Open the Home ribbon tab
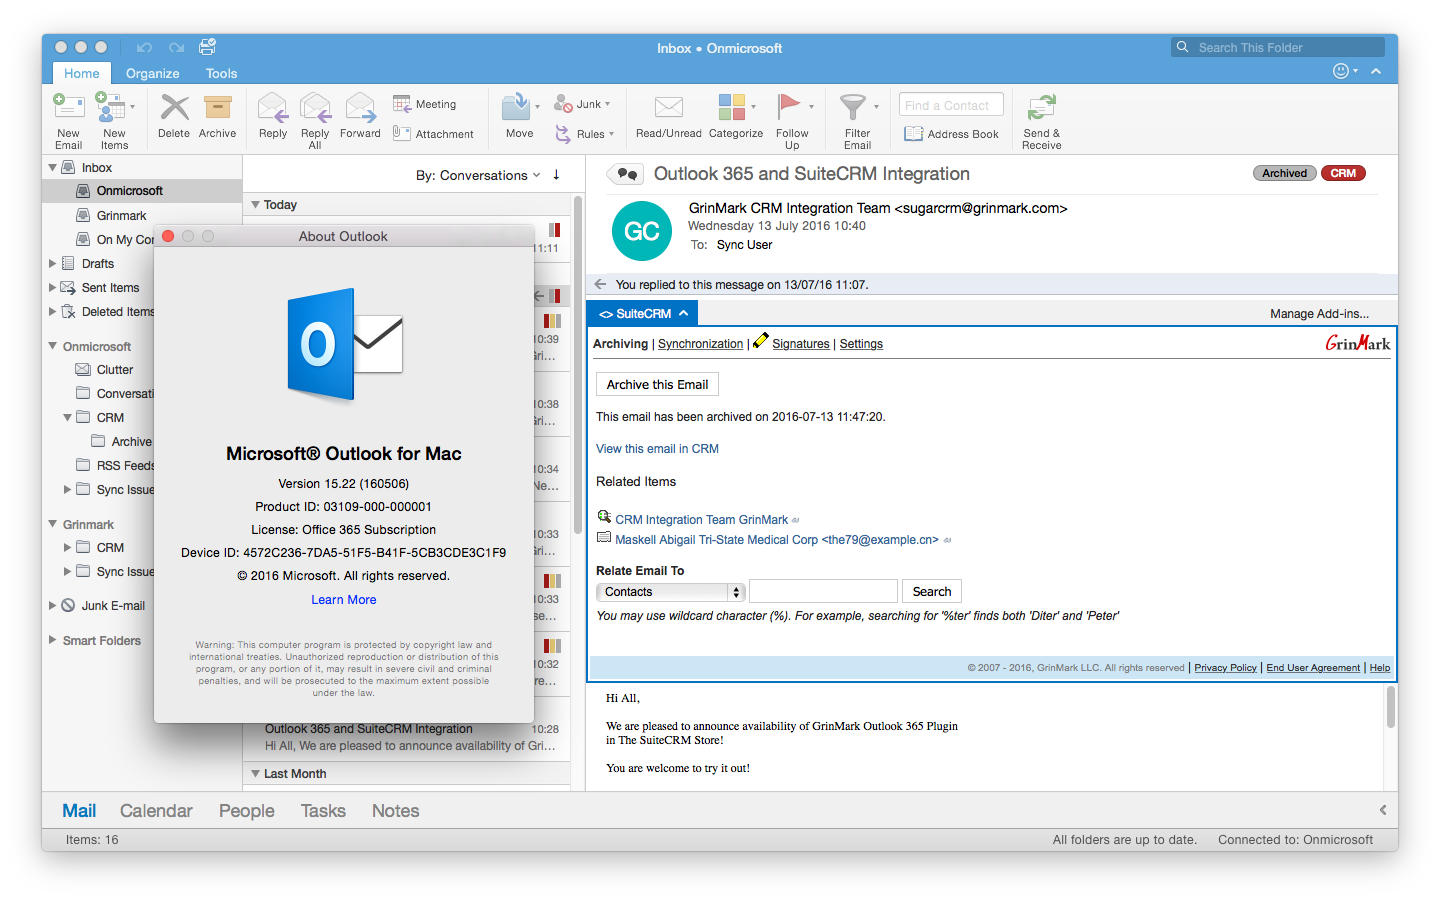Image resolution: width=1440 pixels, height=901 pixels. [82, 73]
